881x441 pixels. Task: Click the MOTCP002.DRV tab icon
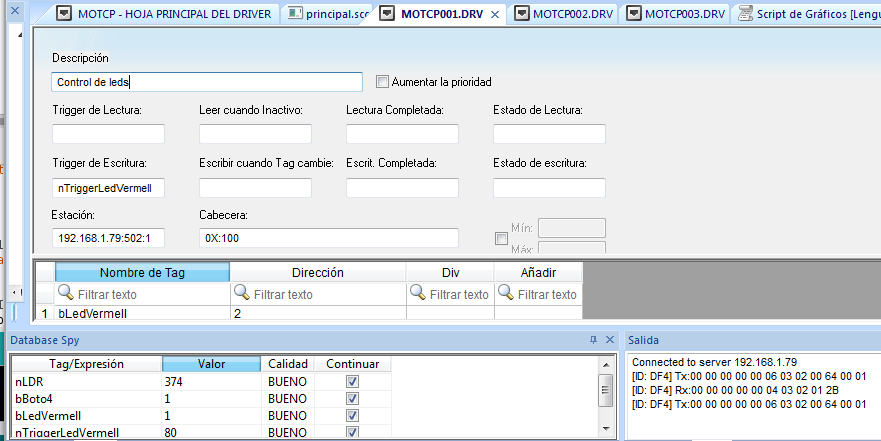pos(522,13)
